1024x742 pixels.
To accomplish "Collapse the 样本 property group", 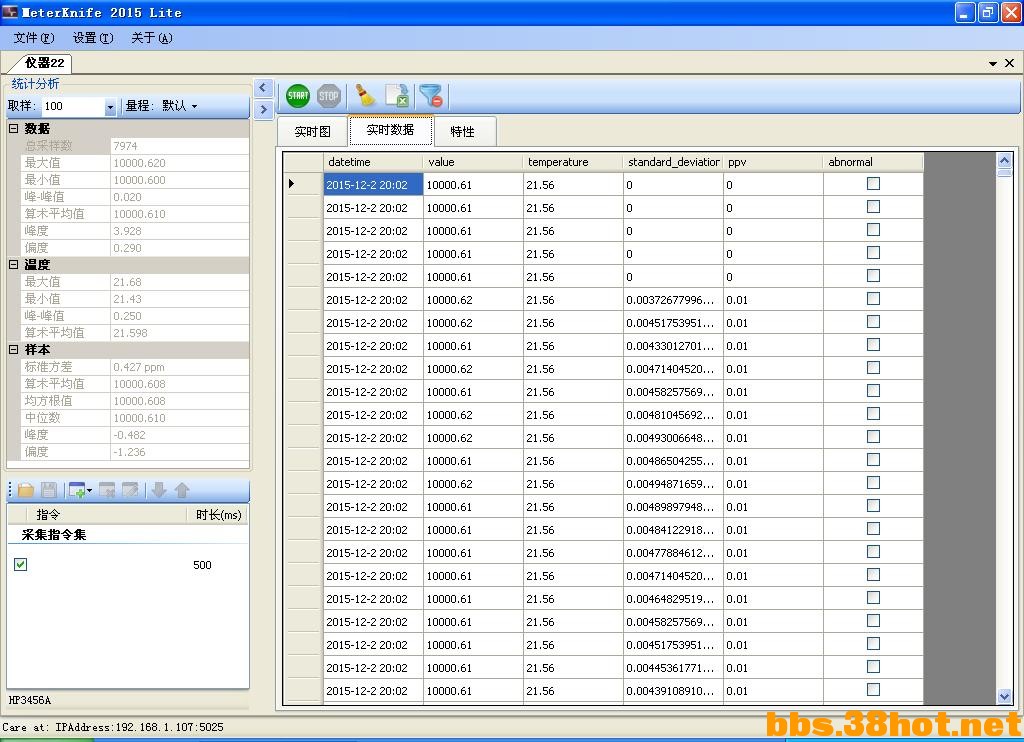I will click(x=13, y=349).
